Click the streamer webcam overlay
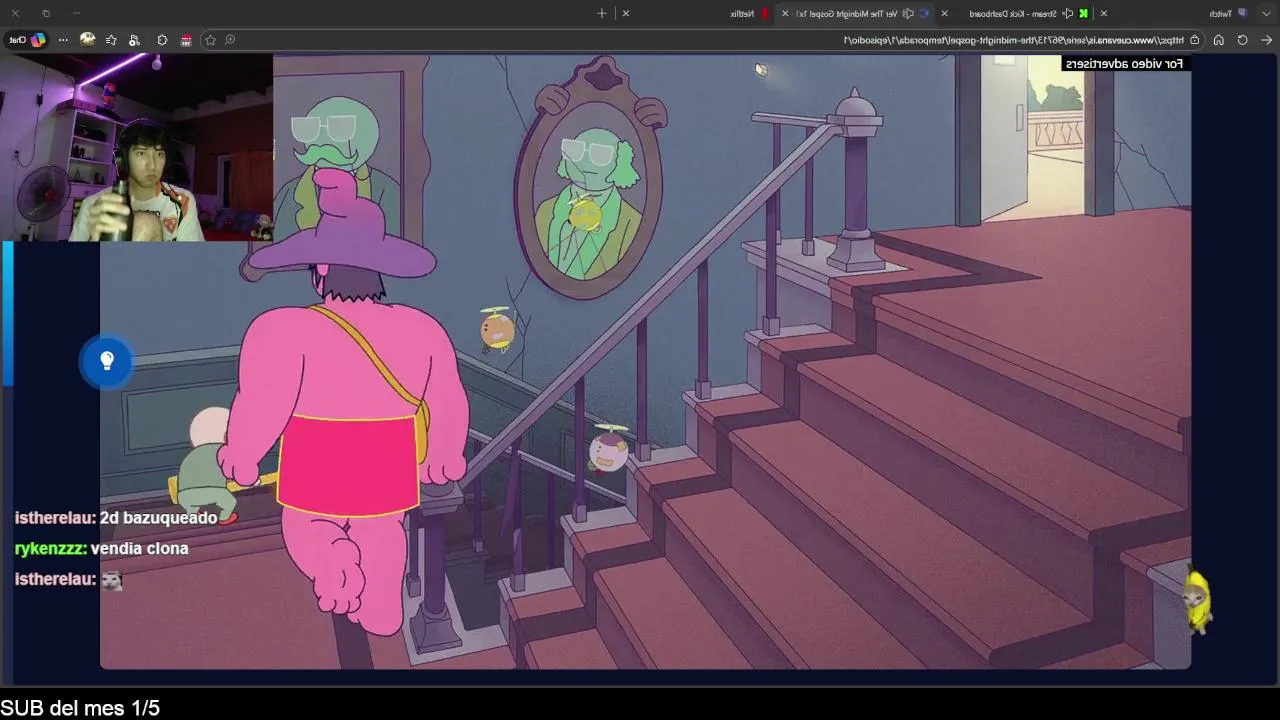 click(137, 148)
